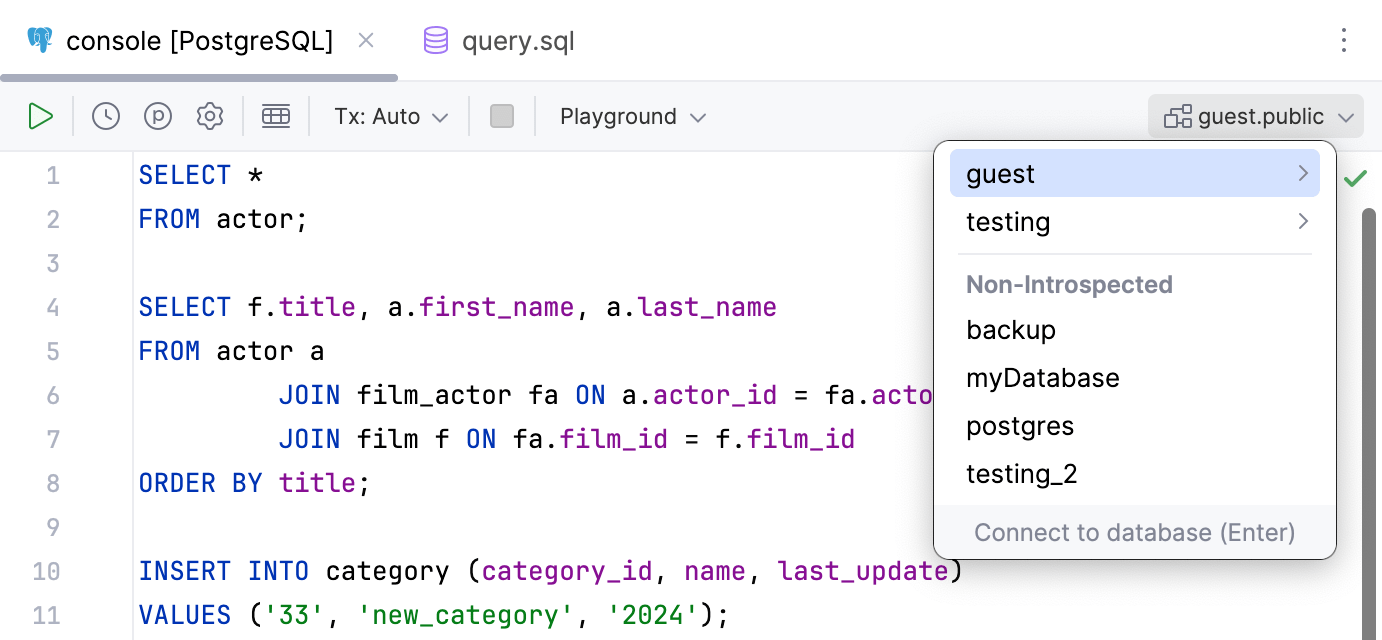Close the console [PostgreSQL] tab
The width and height of the screenshot is (1382, 640).
click(x=366, y=40)
